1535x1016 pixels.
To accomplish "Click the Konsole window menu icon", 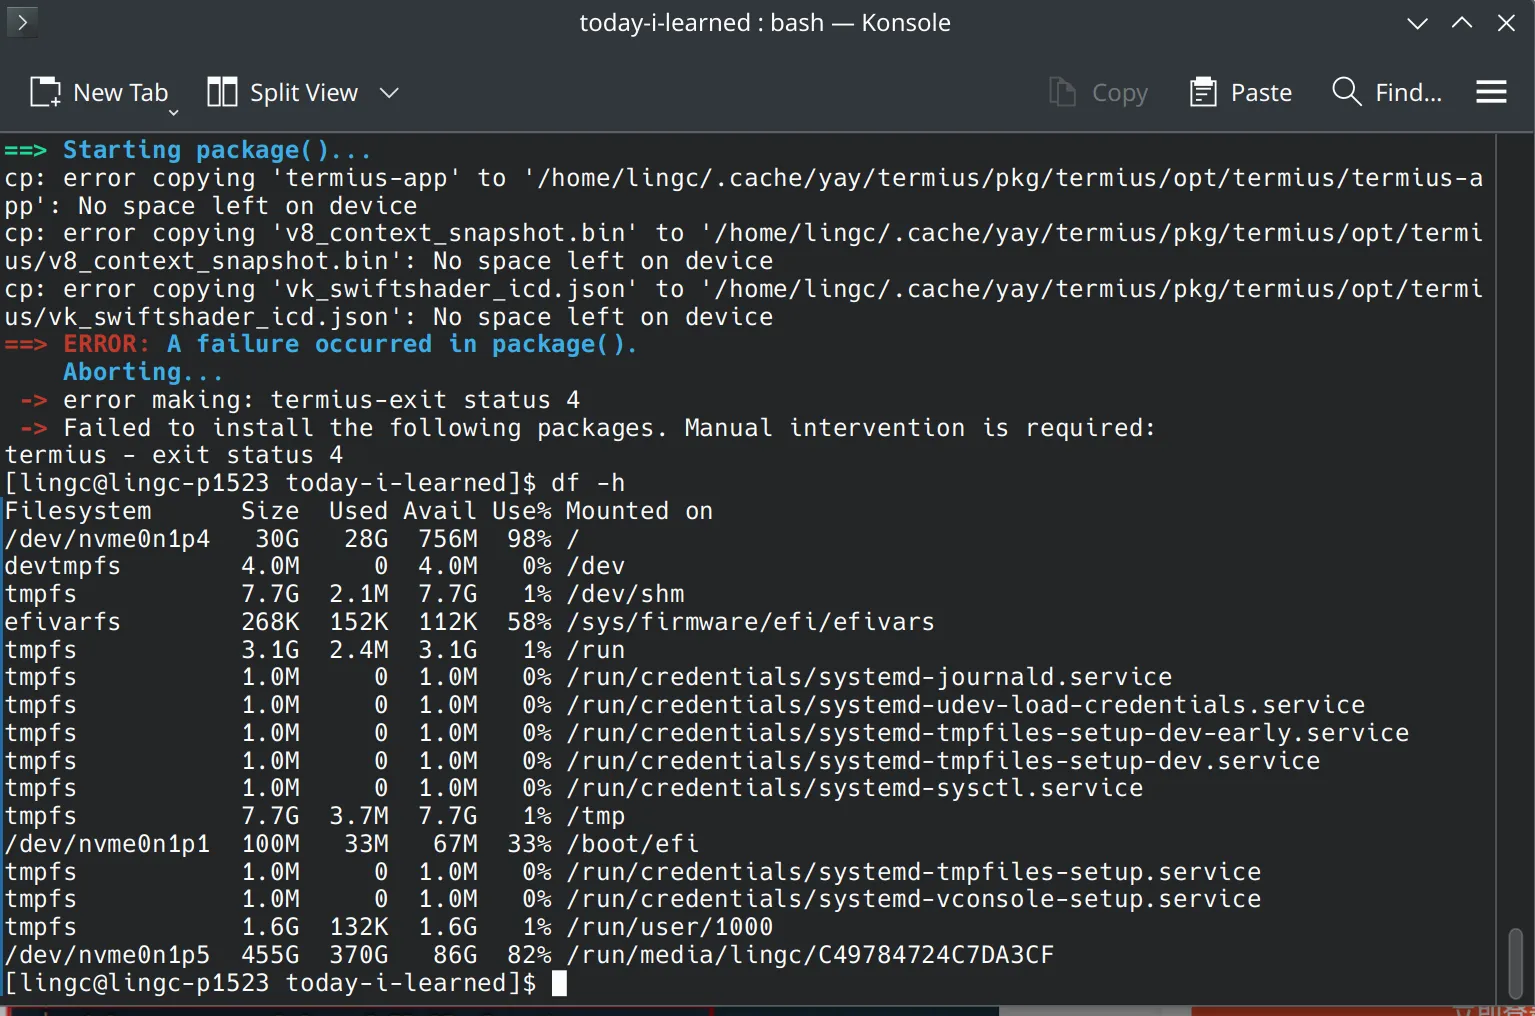I will (x=22, y=22).
